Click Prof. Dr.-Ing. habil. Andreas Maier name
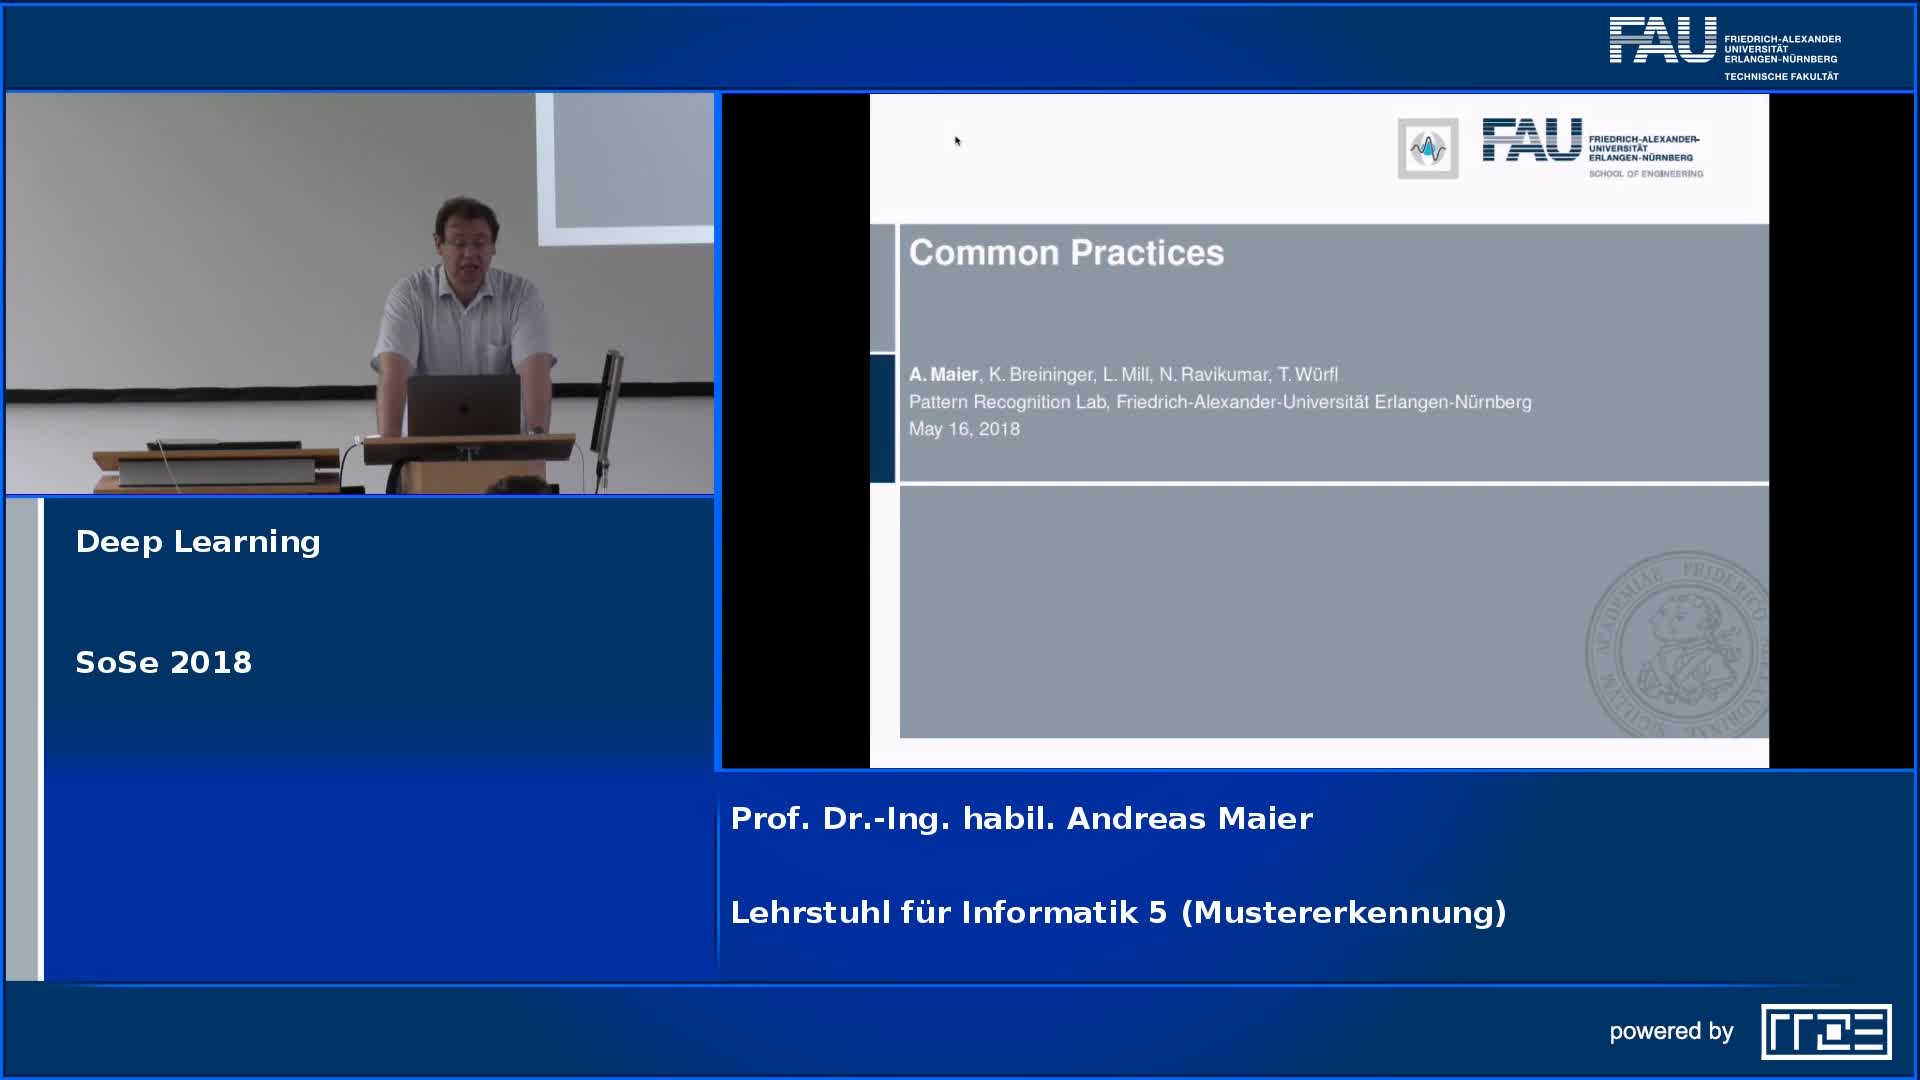 pos(1021,819)
